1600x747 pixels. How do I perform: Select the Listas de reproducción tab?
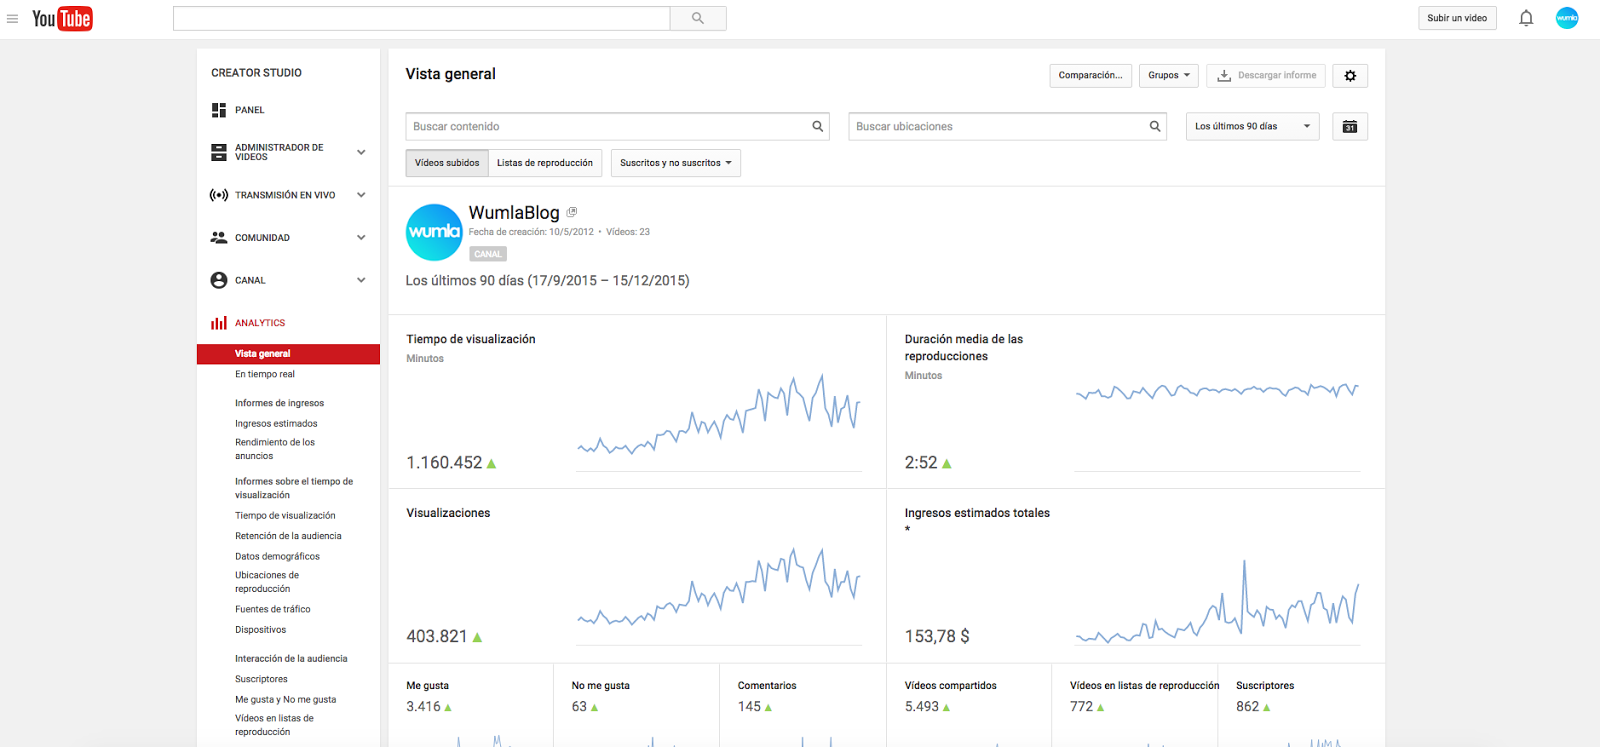(x=545, y=163)
